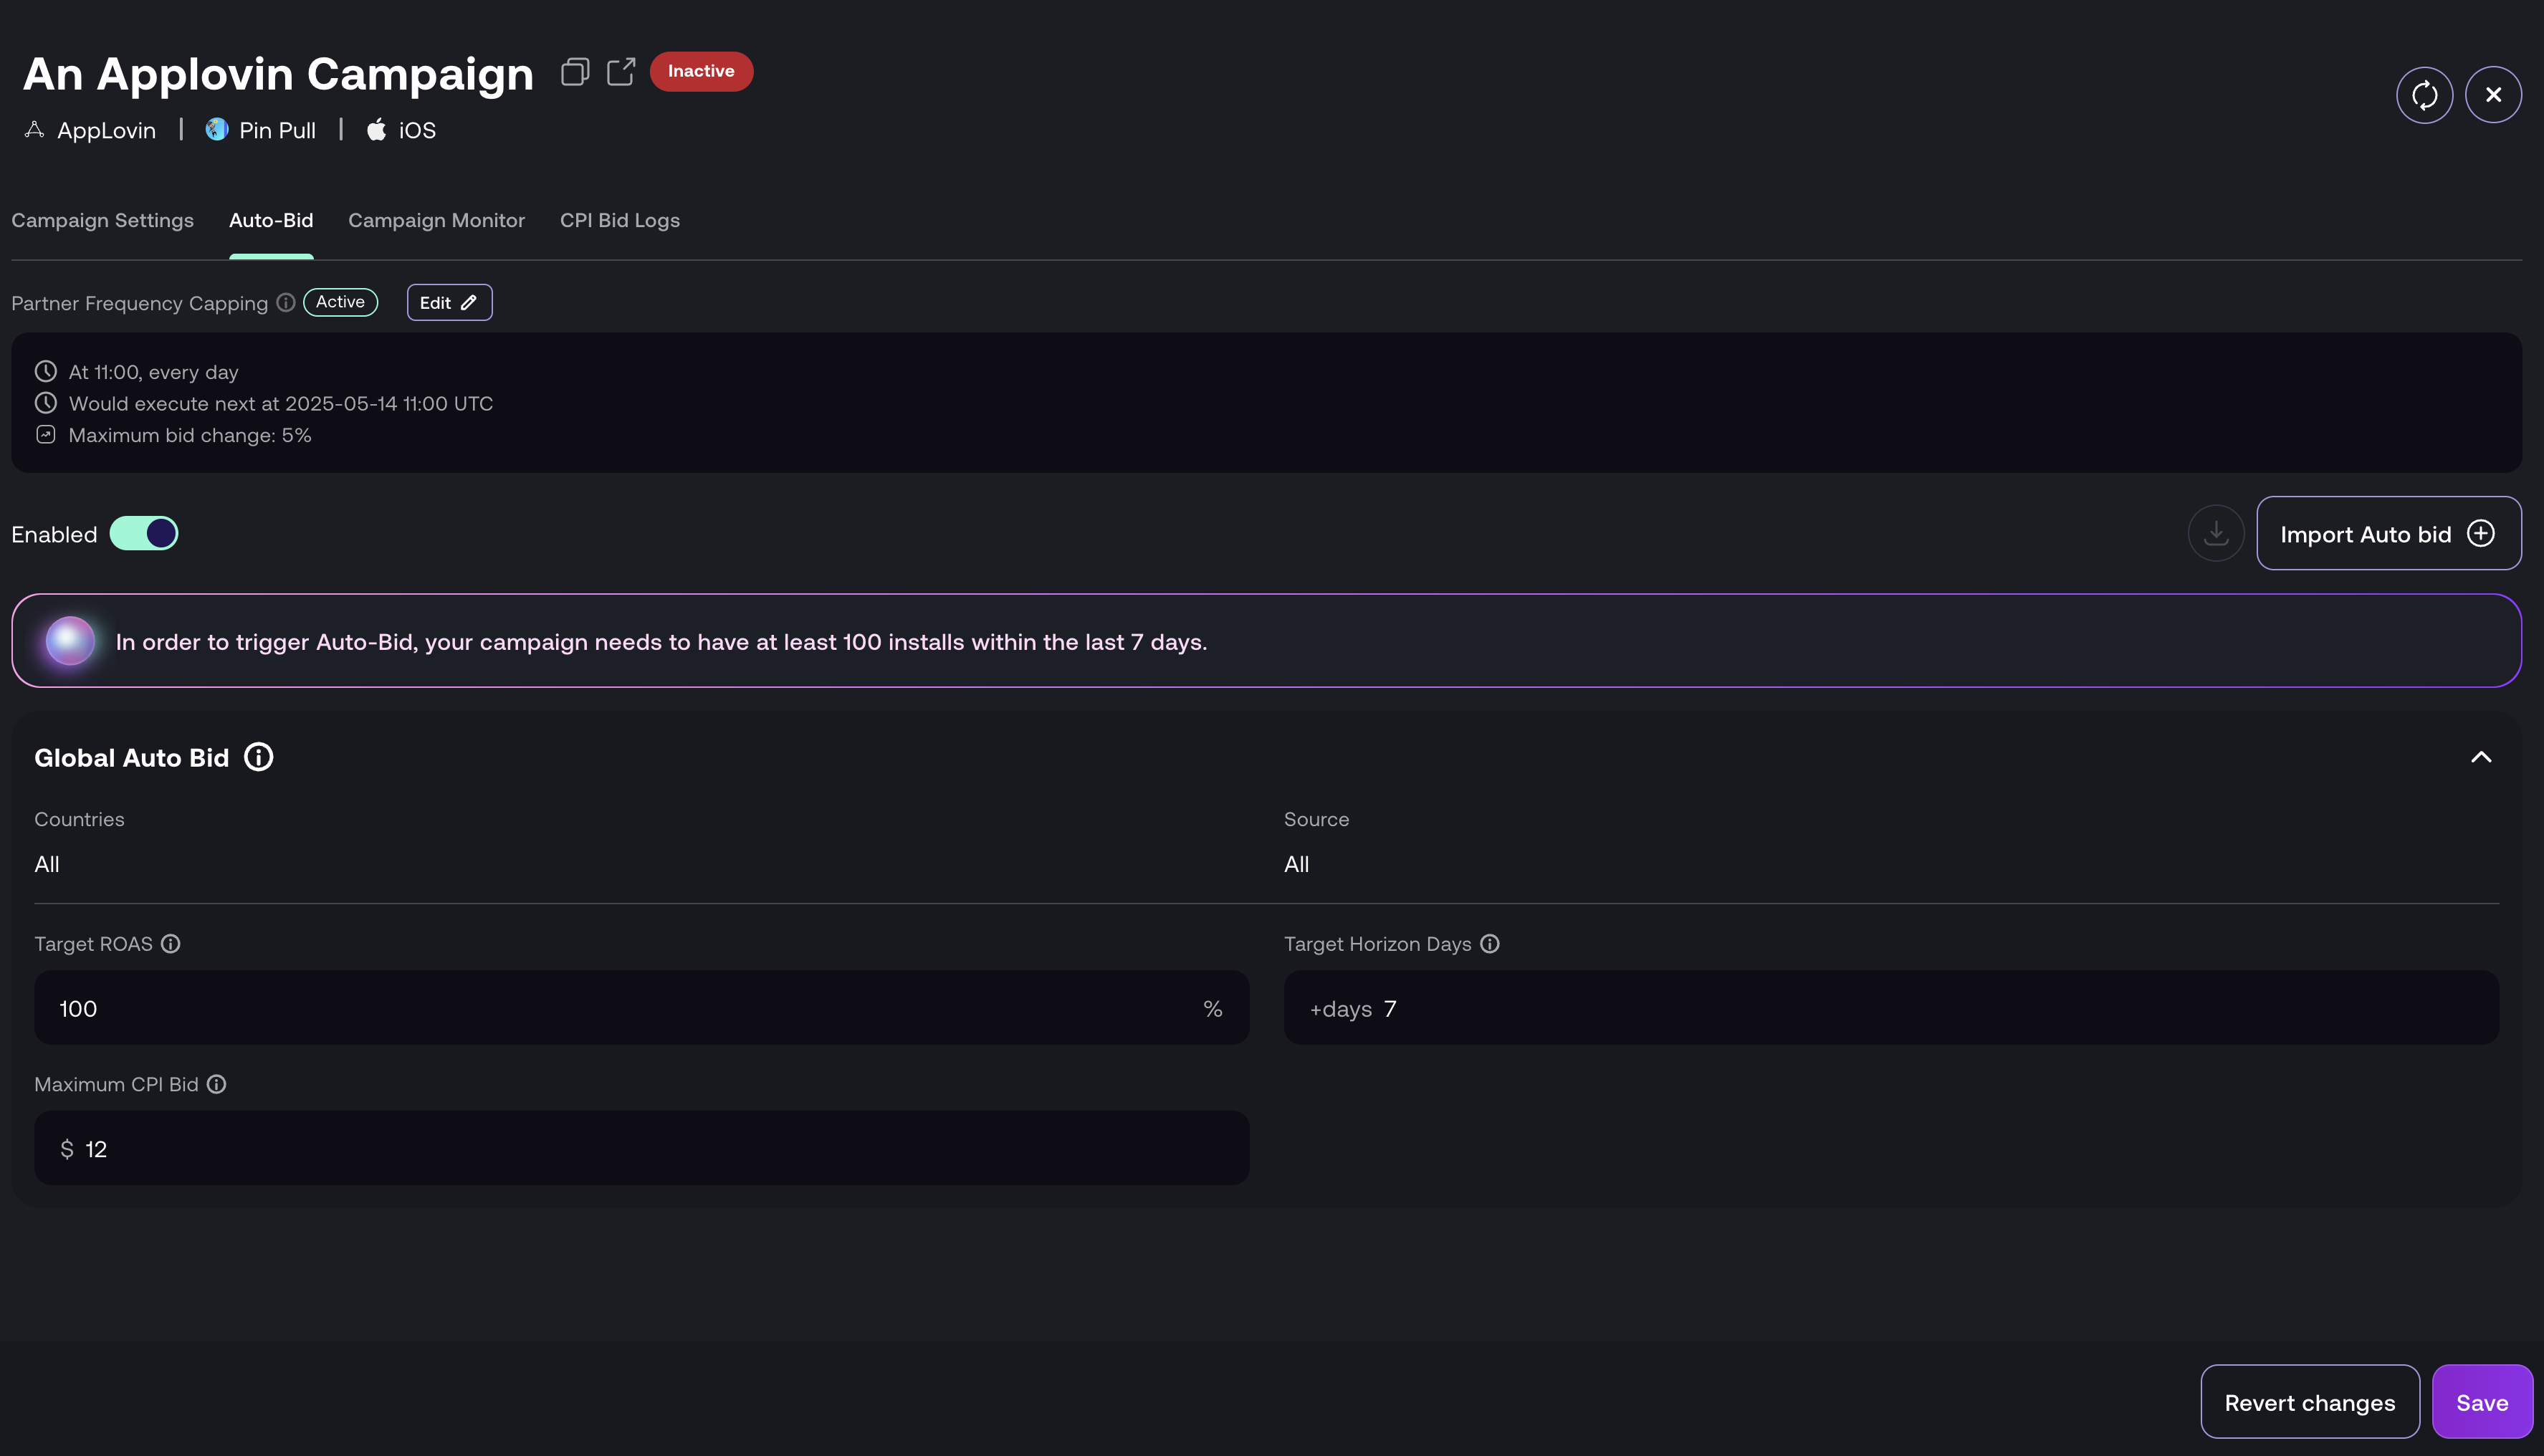2544x1456 pixels.
Task: Show Maximum CPI Bid info tooltip
Action: click(x=217, y=1084)
